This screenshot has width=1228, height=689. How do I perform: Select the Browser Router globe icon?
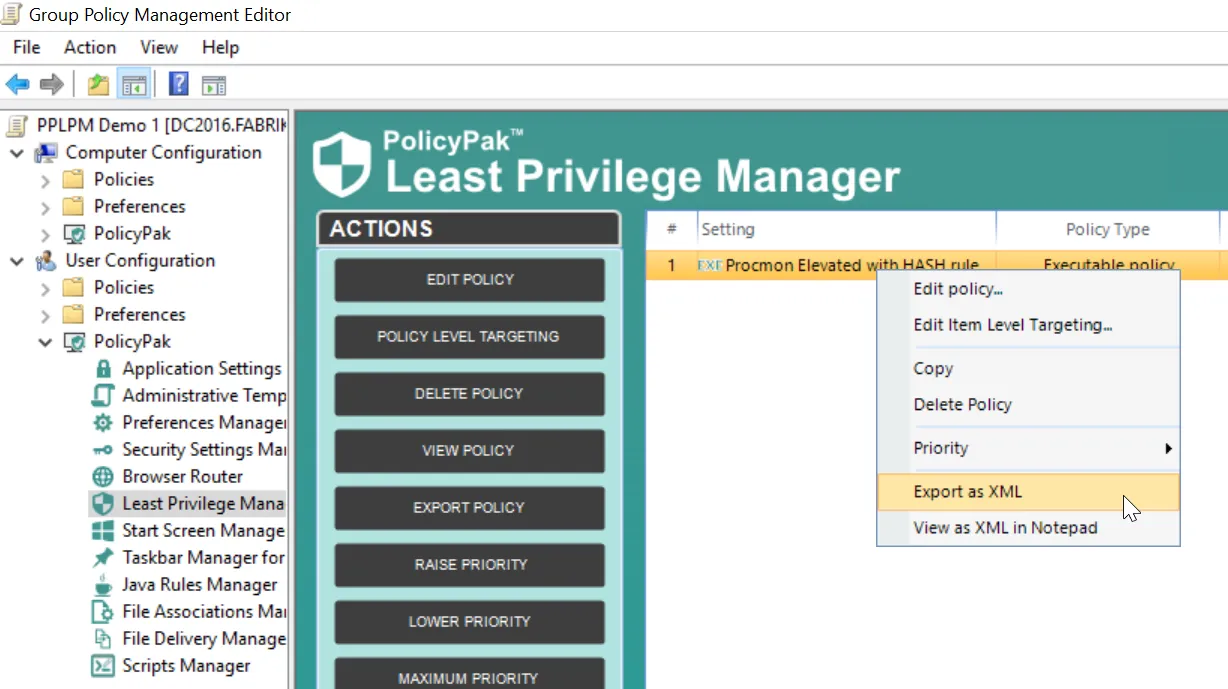[x=103, y=477]
